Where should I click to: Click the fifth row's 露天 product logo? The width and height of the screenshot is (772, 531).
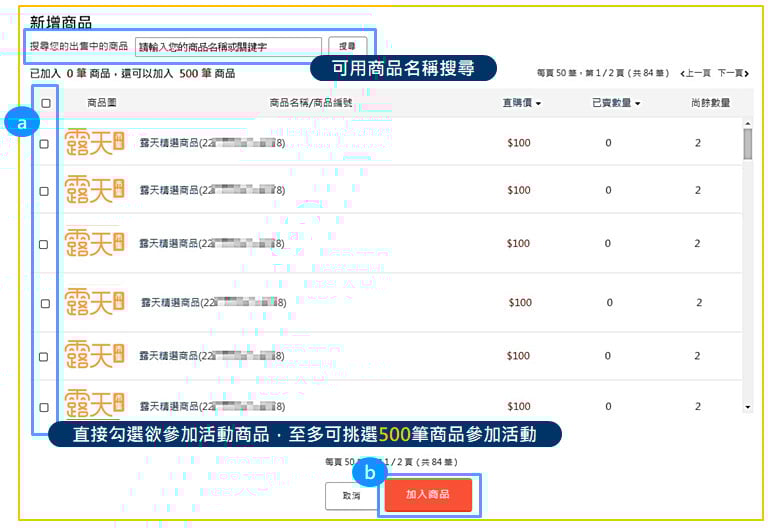pos(95,355)
